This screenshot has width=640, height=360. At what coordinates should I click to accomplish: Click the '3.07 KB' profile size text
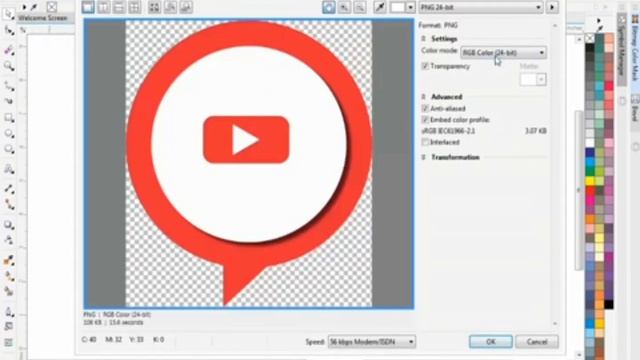[x=536, y=131]
